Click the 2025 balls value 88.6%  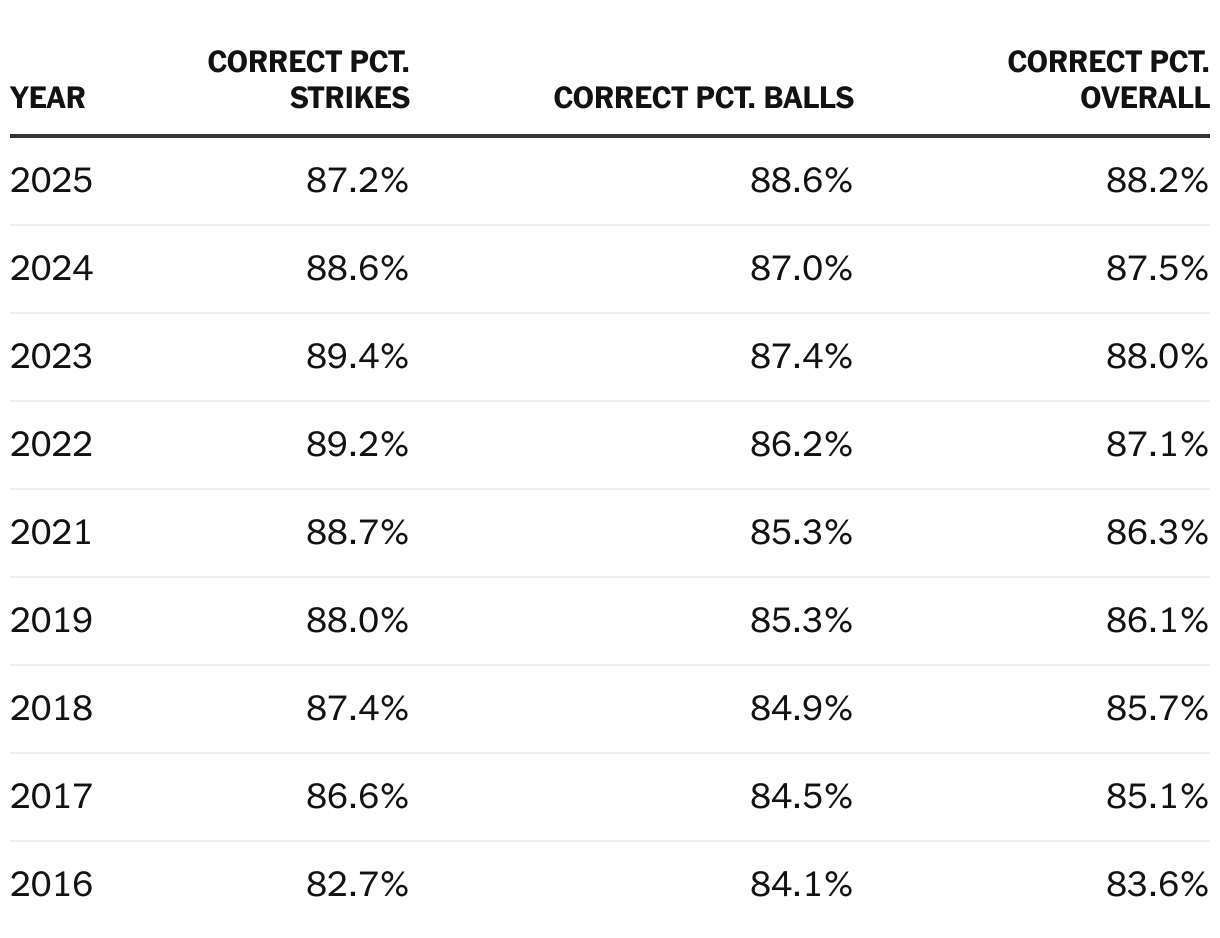point(801,181)
